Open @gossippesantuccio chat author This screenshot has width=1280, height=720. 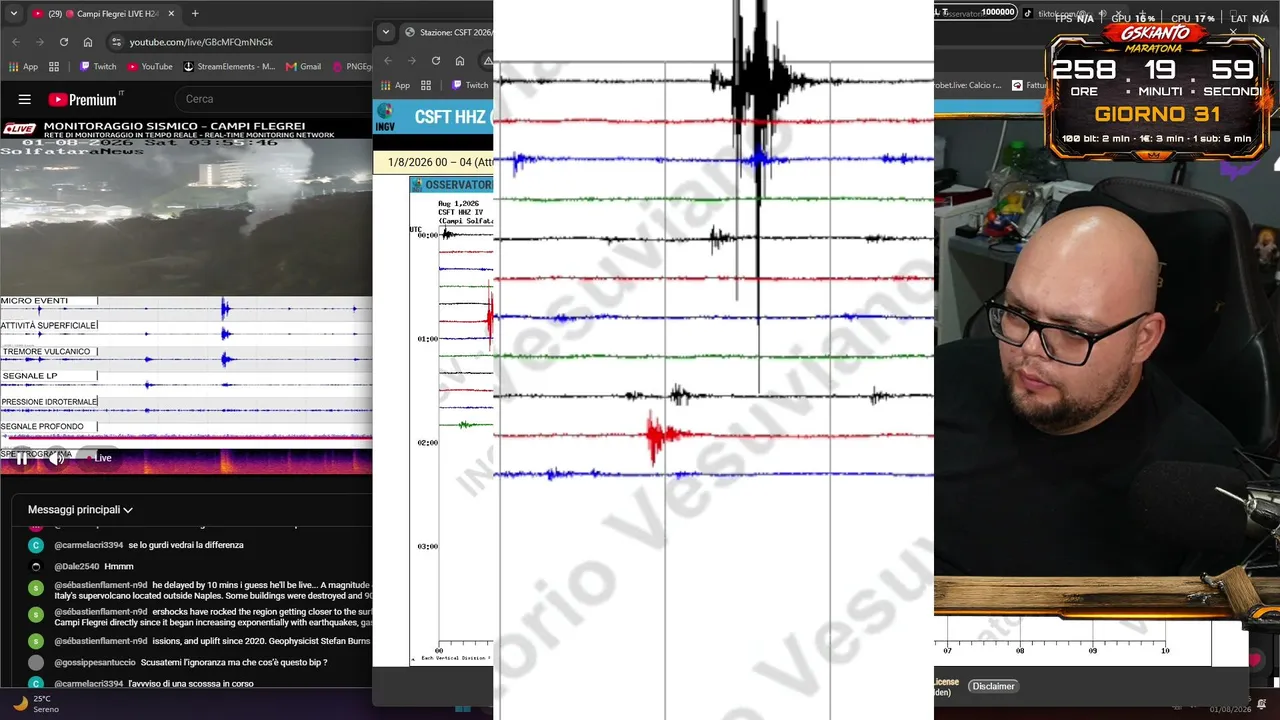coord(95,662)
